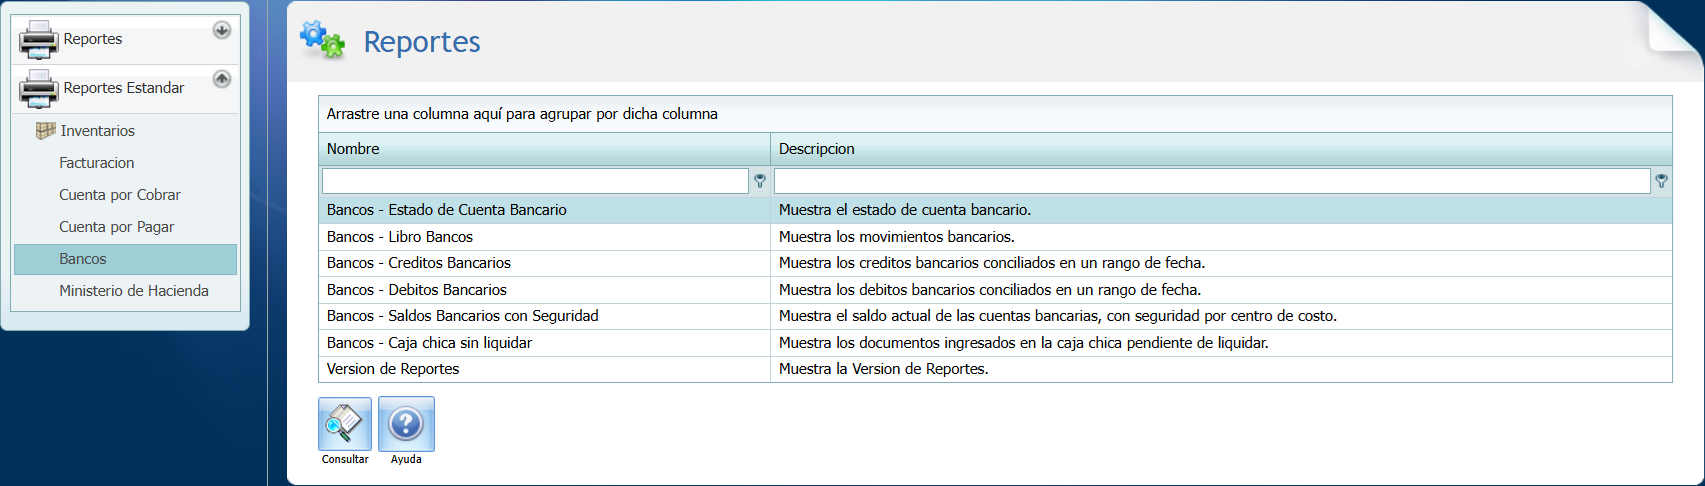Focus the Nombre filter text box
Viewport: 1705px width, 486px height.
pyautogui.click(x=535, y=181)
